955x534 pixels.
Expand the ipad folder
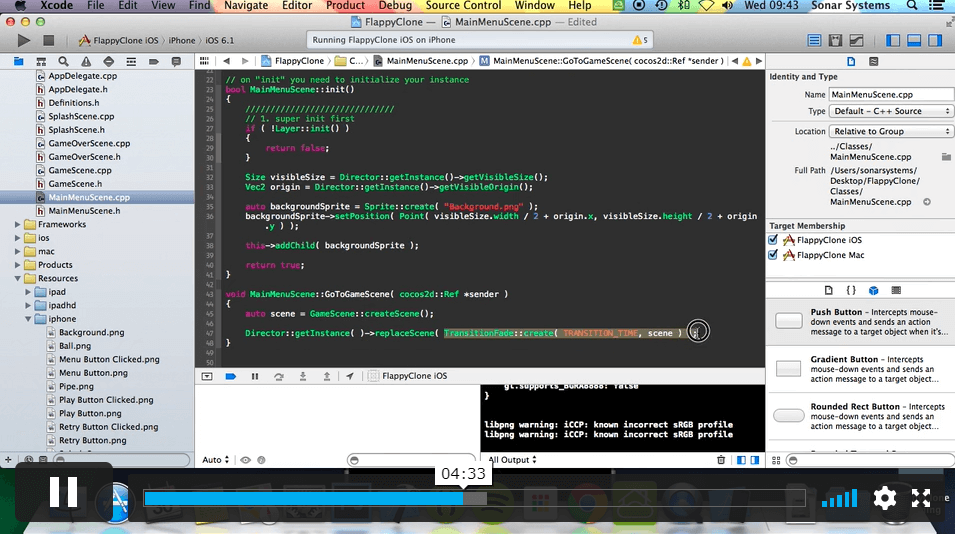coord(28,292)
